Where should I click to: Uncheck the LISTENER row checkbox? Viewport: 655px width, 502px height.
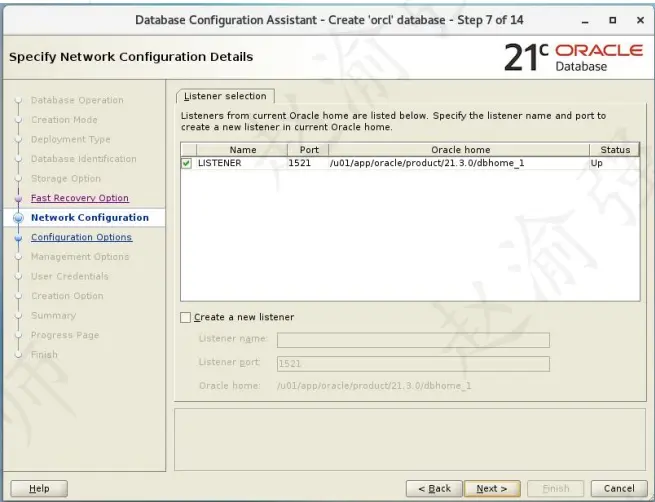click(x=186, y=163)
